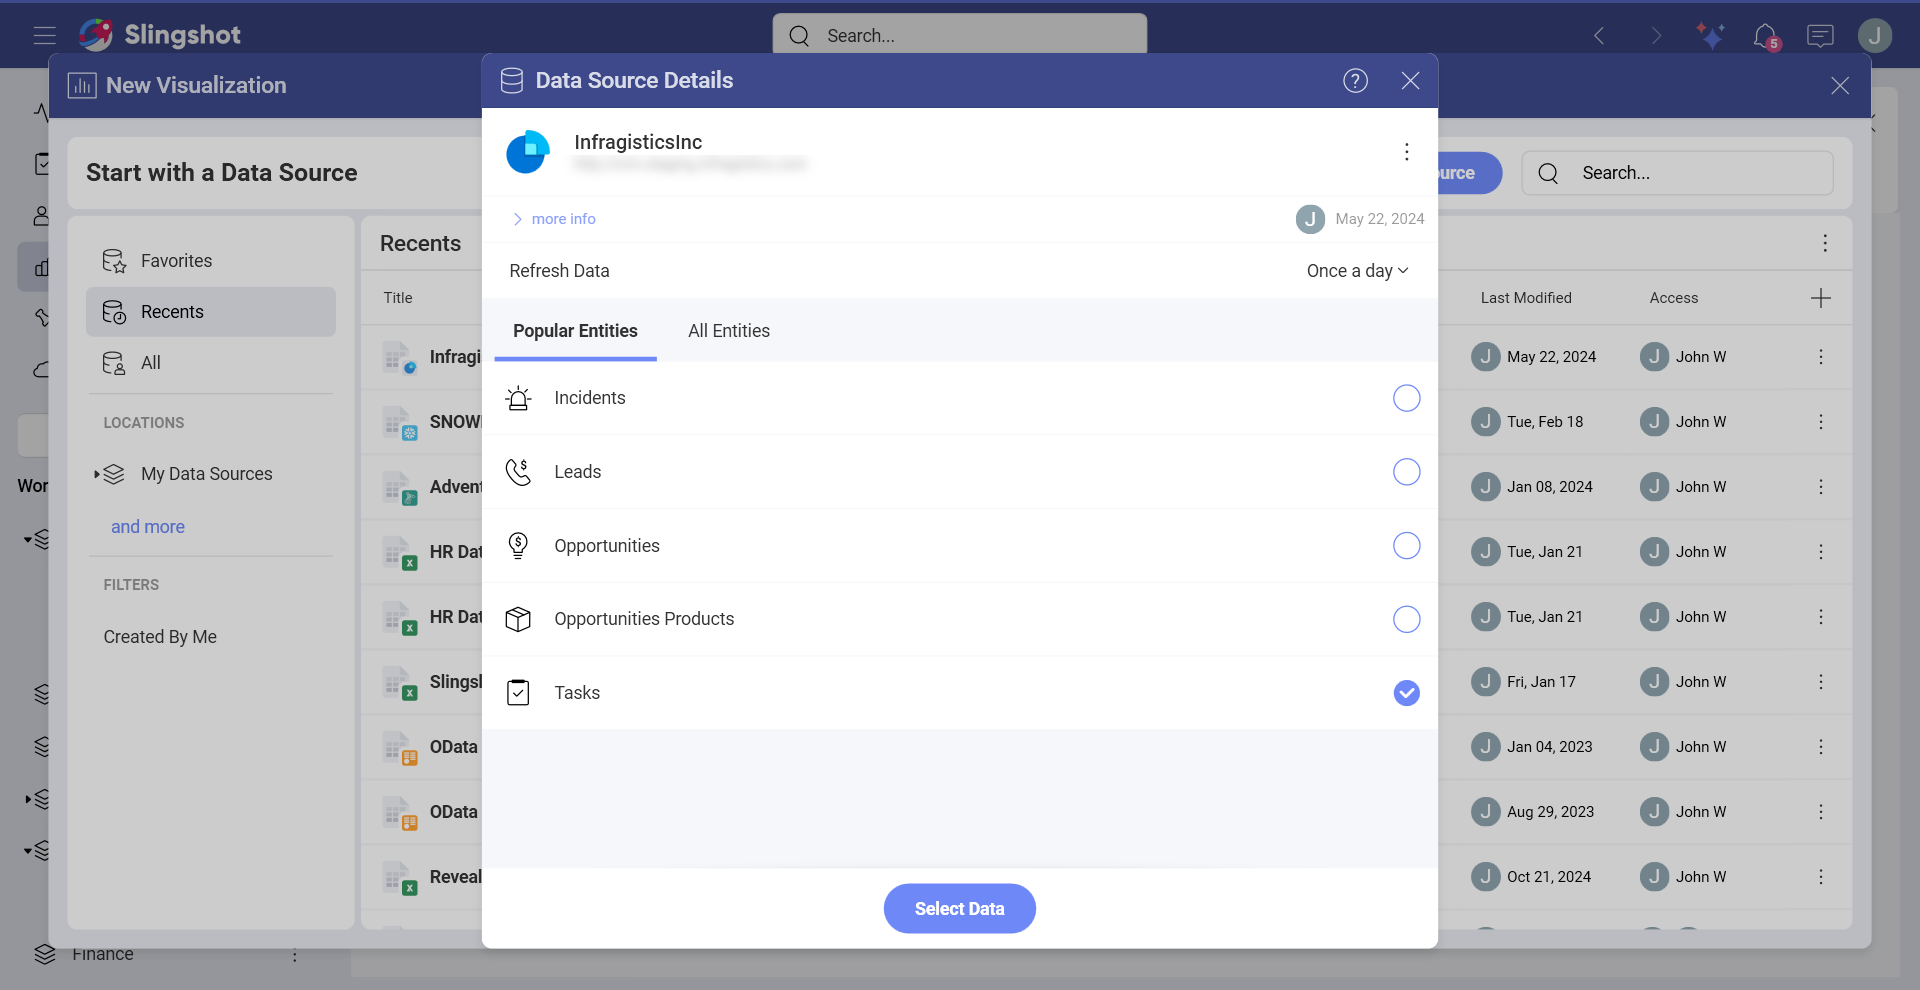Click the data source Search field
The image size is (1920, 990).
coord(1677,173)
